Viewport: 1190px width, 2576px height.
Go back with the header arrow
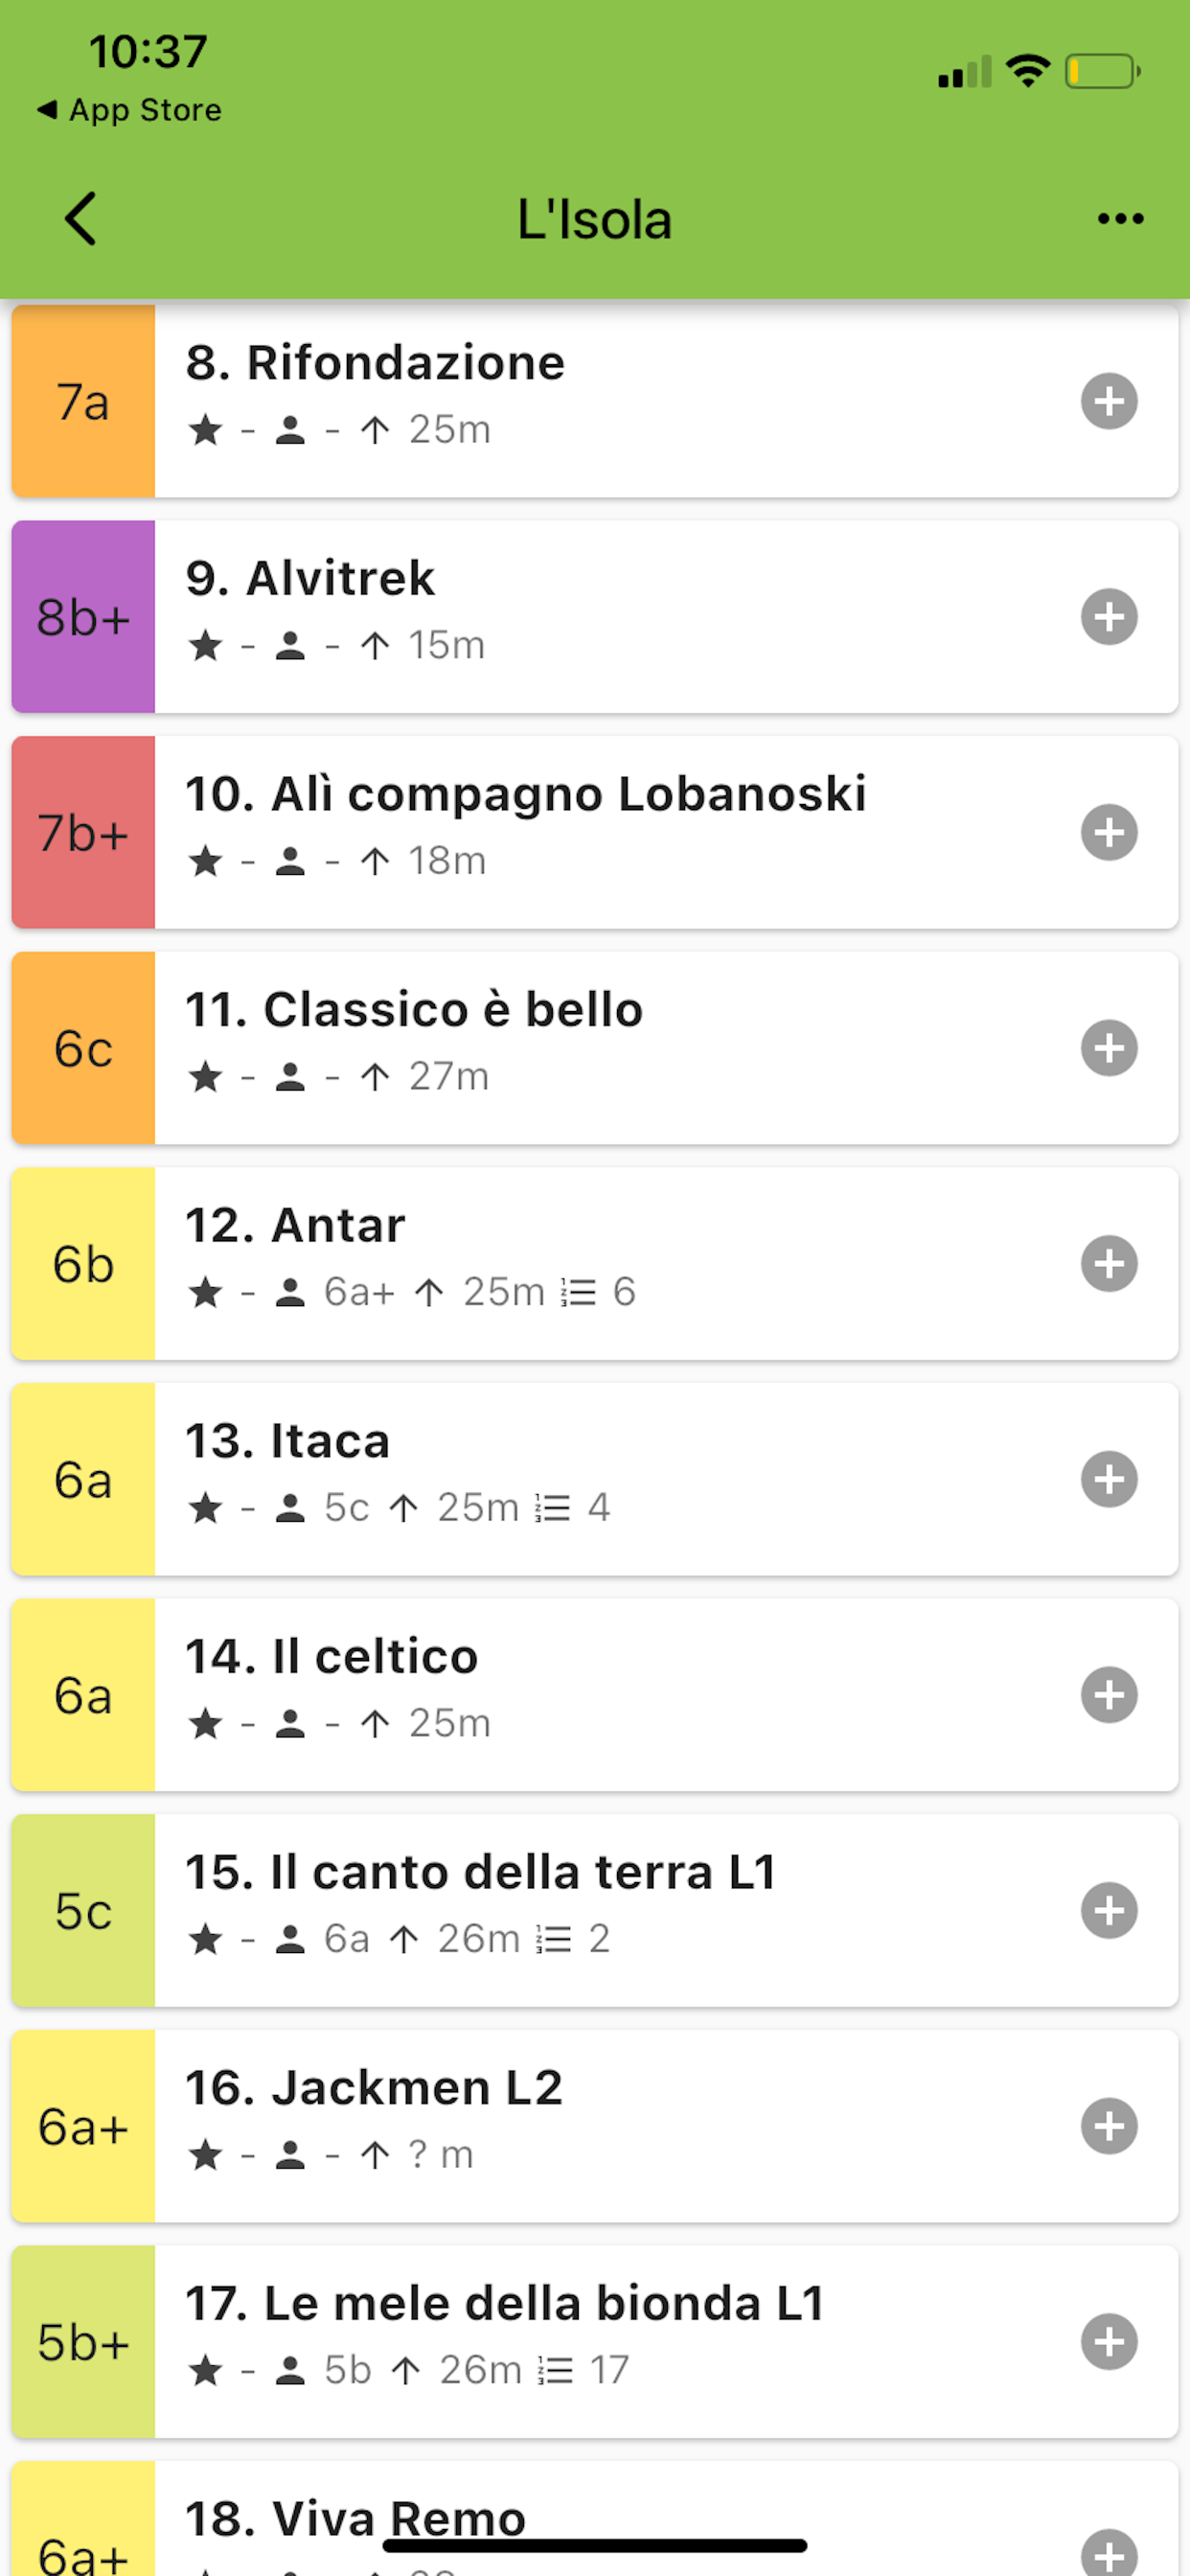click(80, 218)
